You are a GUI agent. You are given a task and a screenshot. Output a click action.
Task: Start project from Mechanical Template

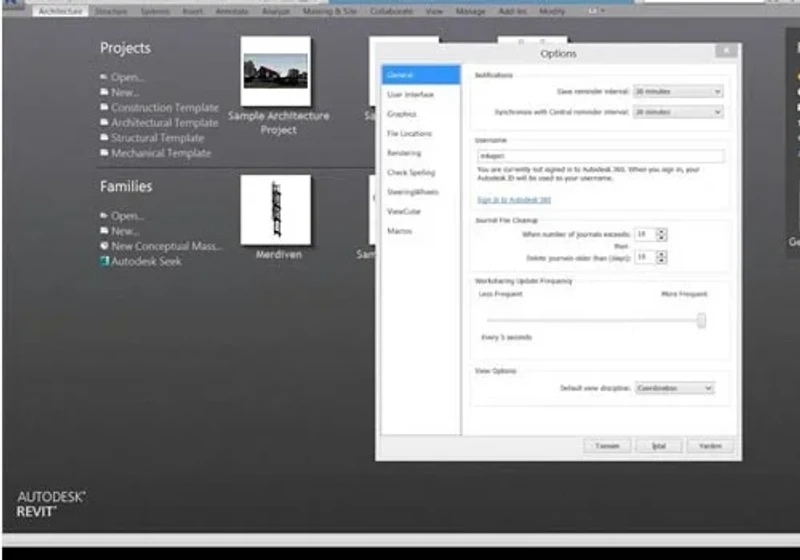[x=161, y=153]
